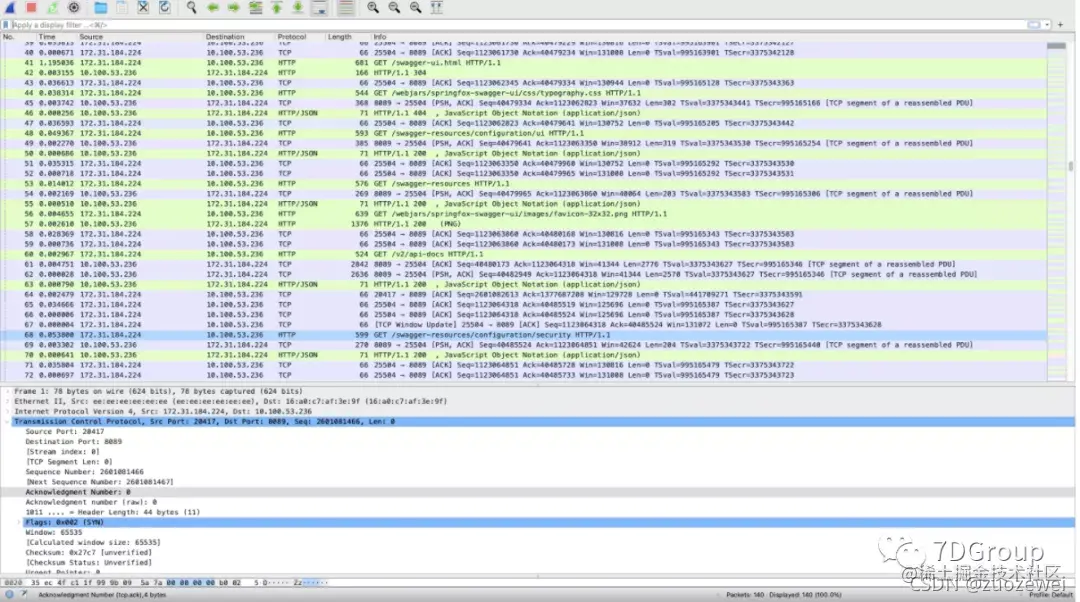Apply display filter arrow button
The width and height of the screenshot is (1080, 602).
click(x=1034, y=25)
